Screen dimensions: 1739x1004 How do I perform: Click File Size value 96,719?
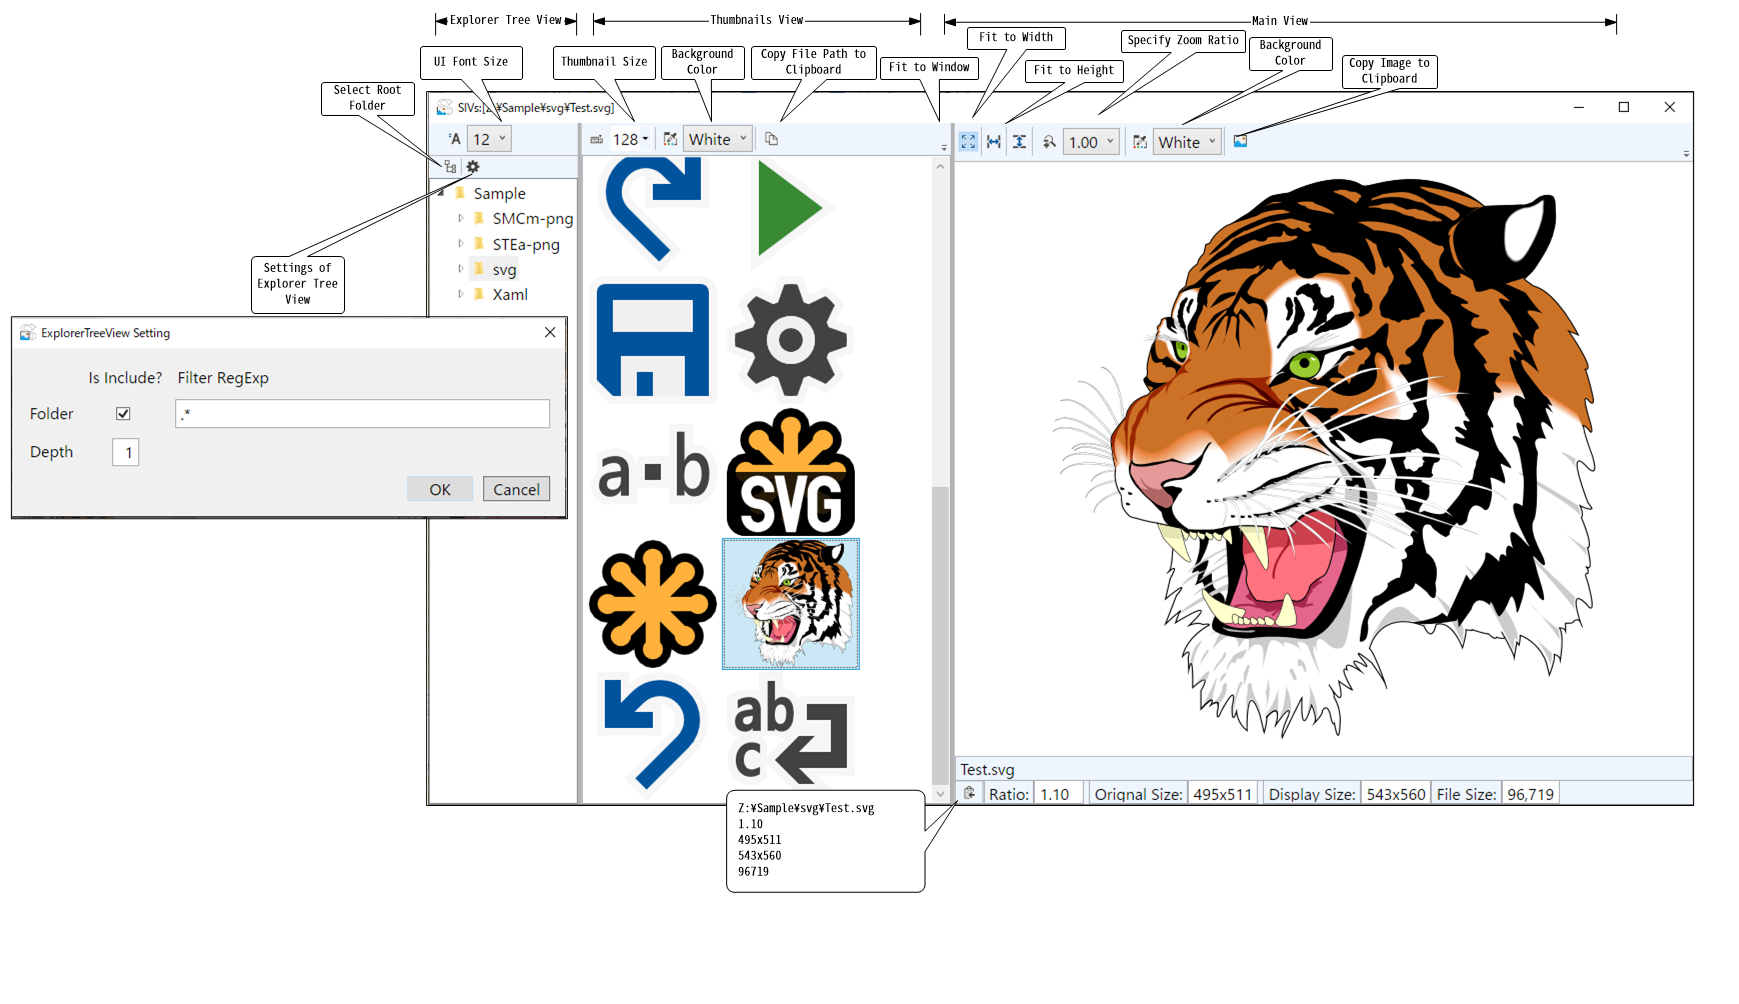point(1530,794)
